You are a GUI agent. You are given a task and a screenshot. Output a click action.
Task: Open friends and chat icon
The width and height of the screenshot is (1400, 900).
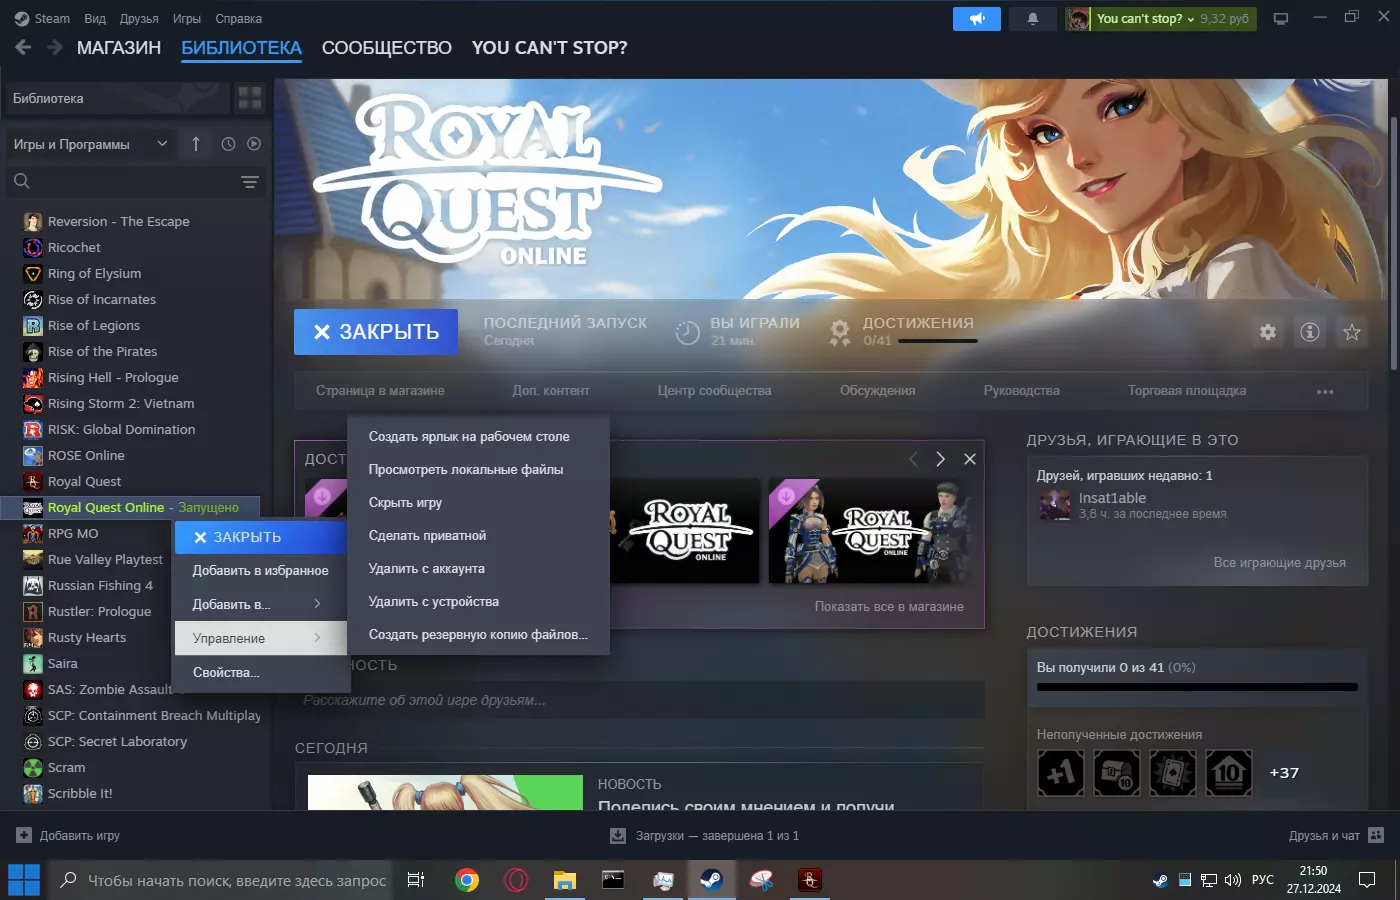pyautogui.click(x=1376, y=835)
